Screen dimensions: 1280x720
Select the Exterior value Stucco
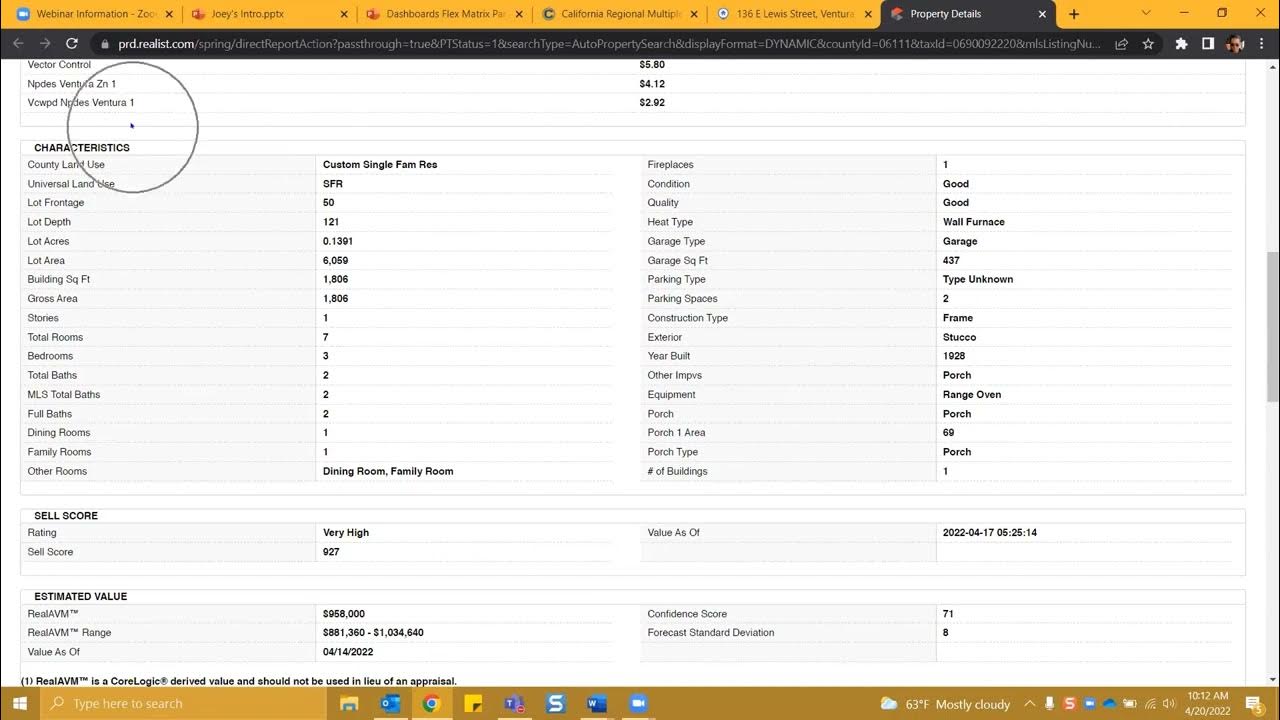[x=960, y=338]
